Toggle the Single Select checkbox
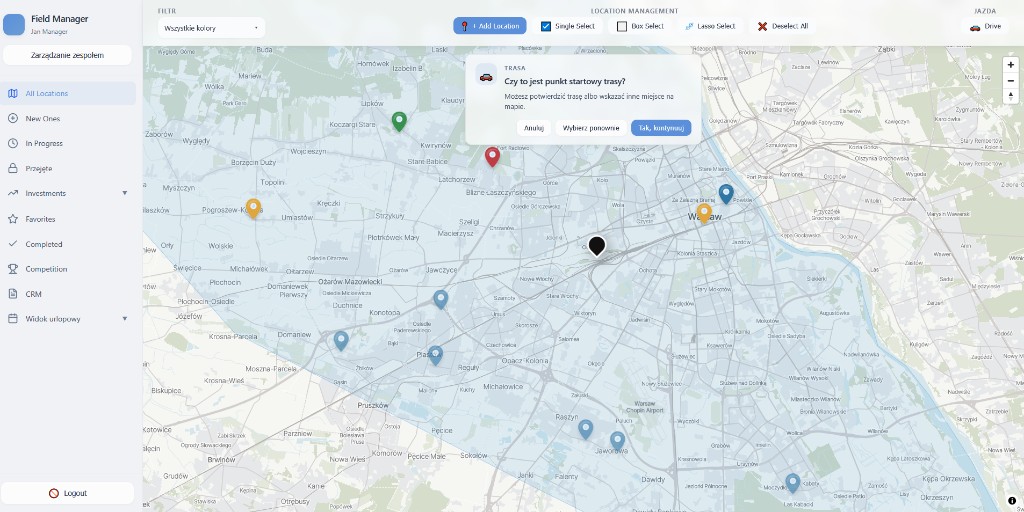Image resolution: width=1024 pixels, height=512 pixels. click(546, 26)
